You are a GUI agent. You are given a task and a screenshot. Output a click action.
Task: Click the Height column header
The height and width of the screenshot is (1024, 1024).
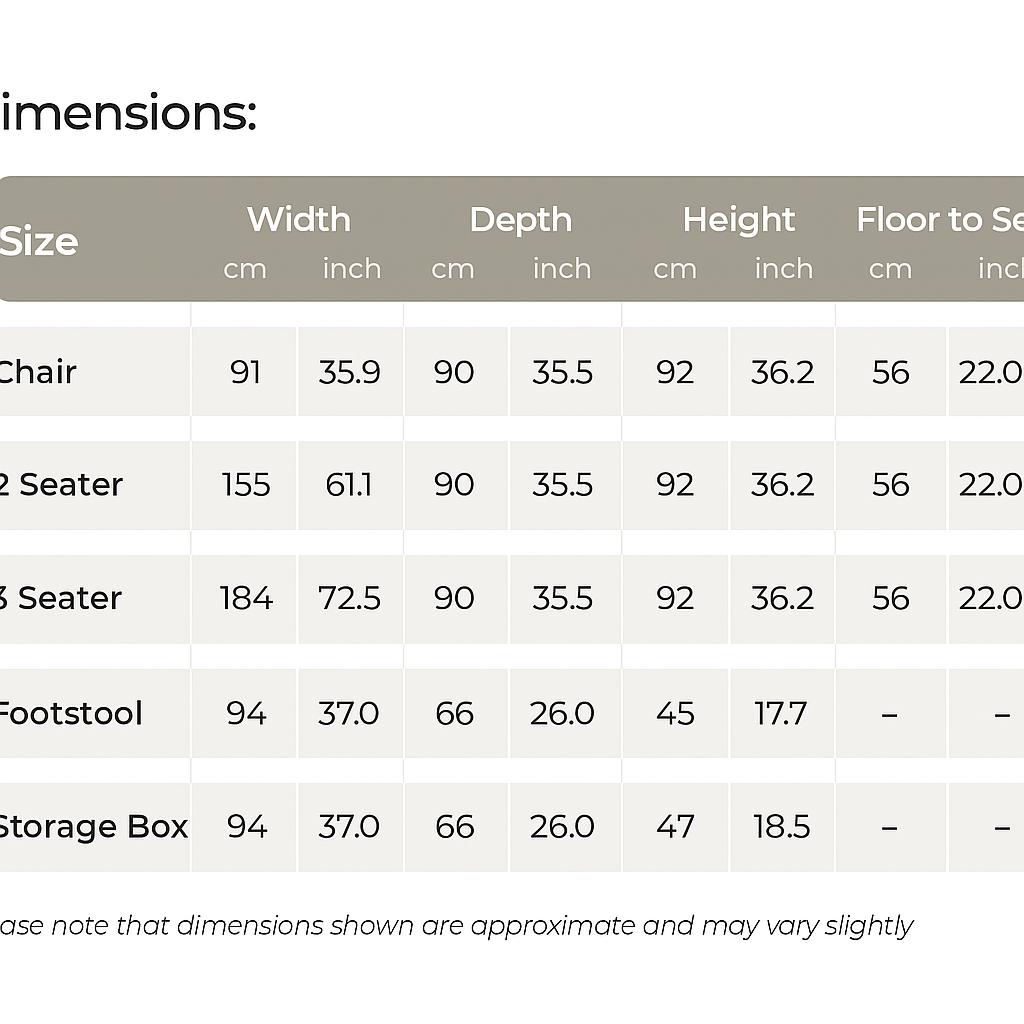tap(738, 220)
